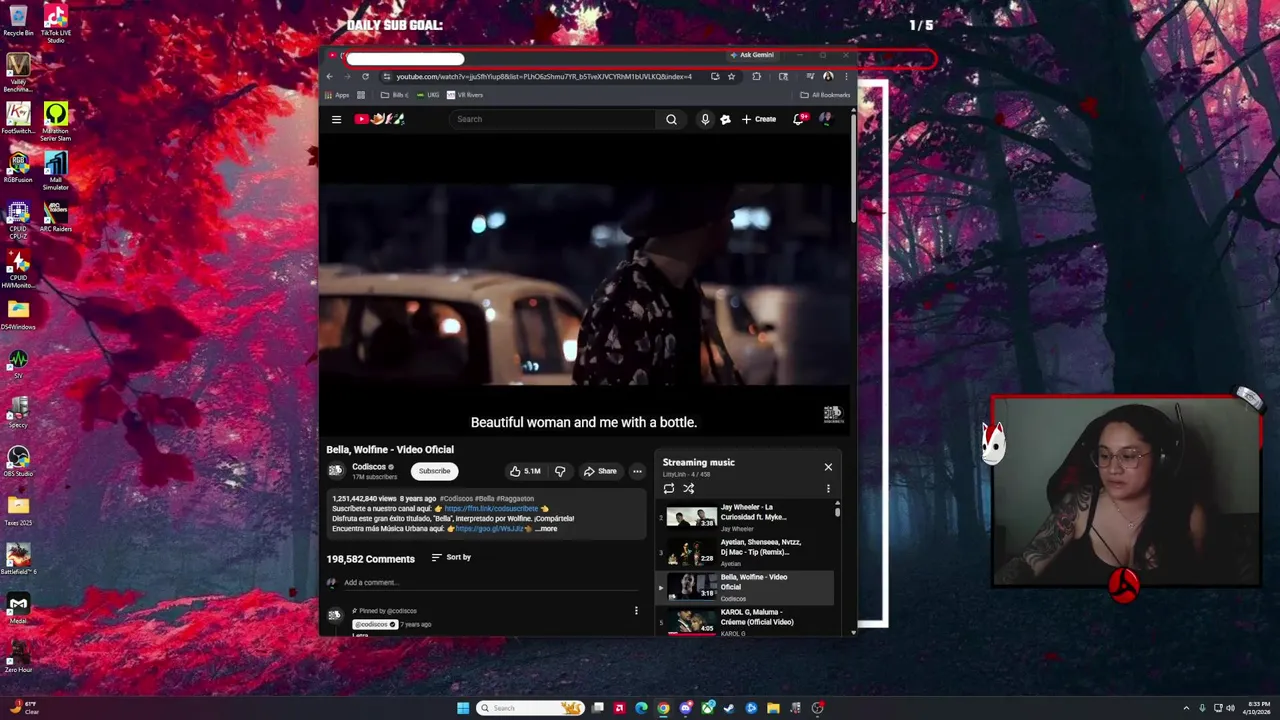Subscribe to the Codiscos channel
Image resolution: width=1280 pixels, height=720 pixels.
pyautogui.click(x=434, y=471)
